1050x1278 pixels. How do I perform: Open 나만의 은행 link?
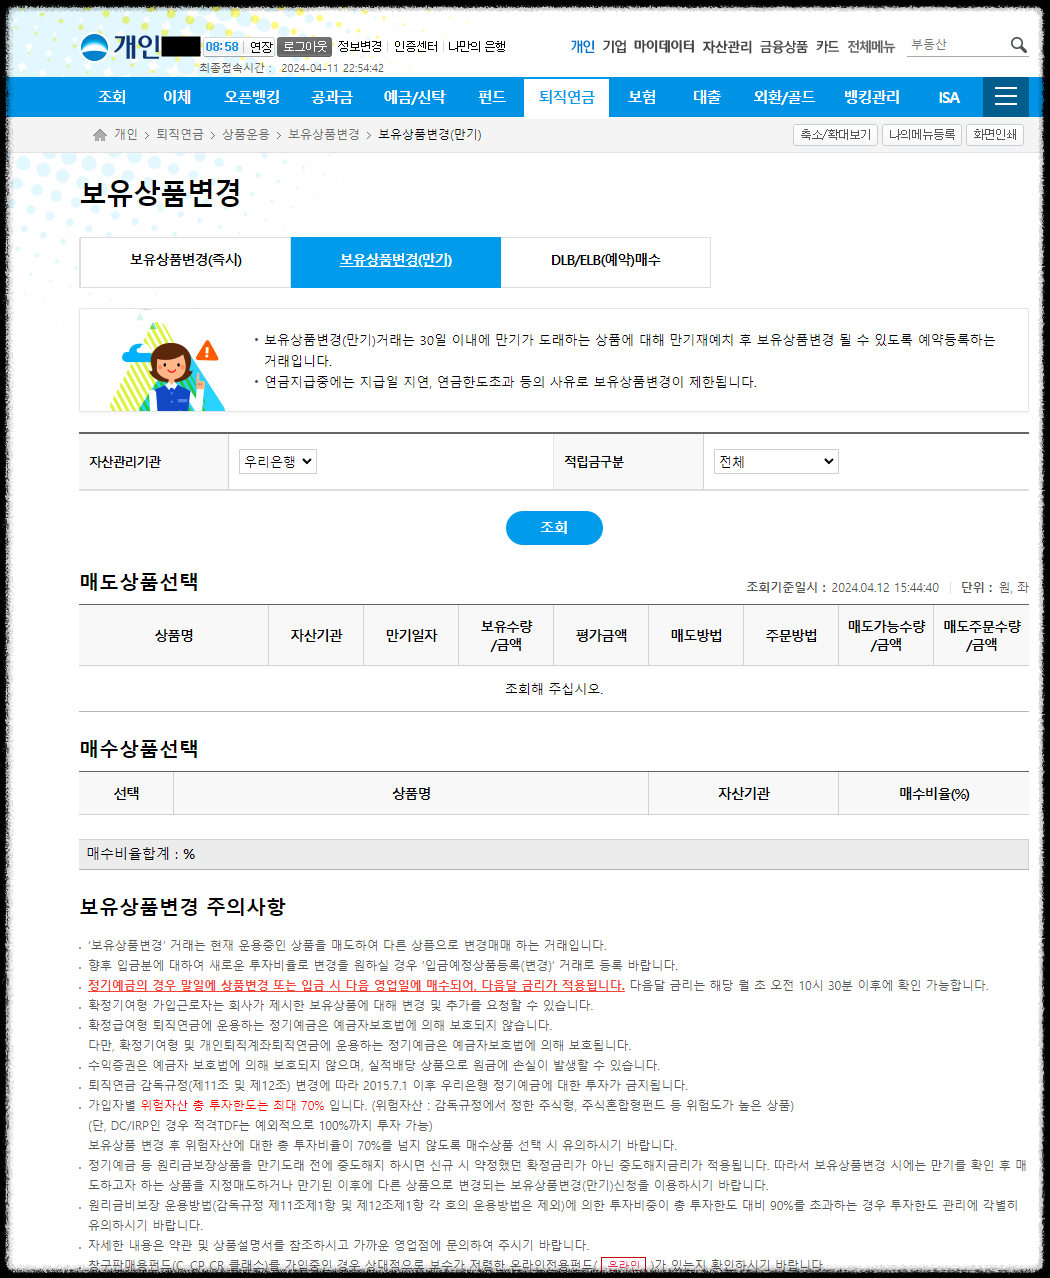click(477, 47)
